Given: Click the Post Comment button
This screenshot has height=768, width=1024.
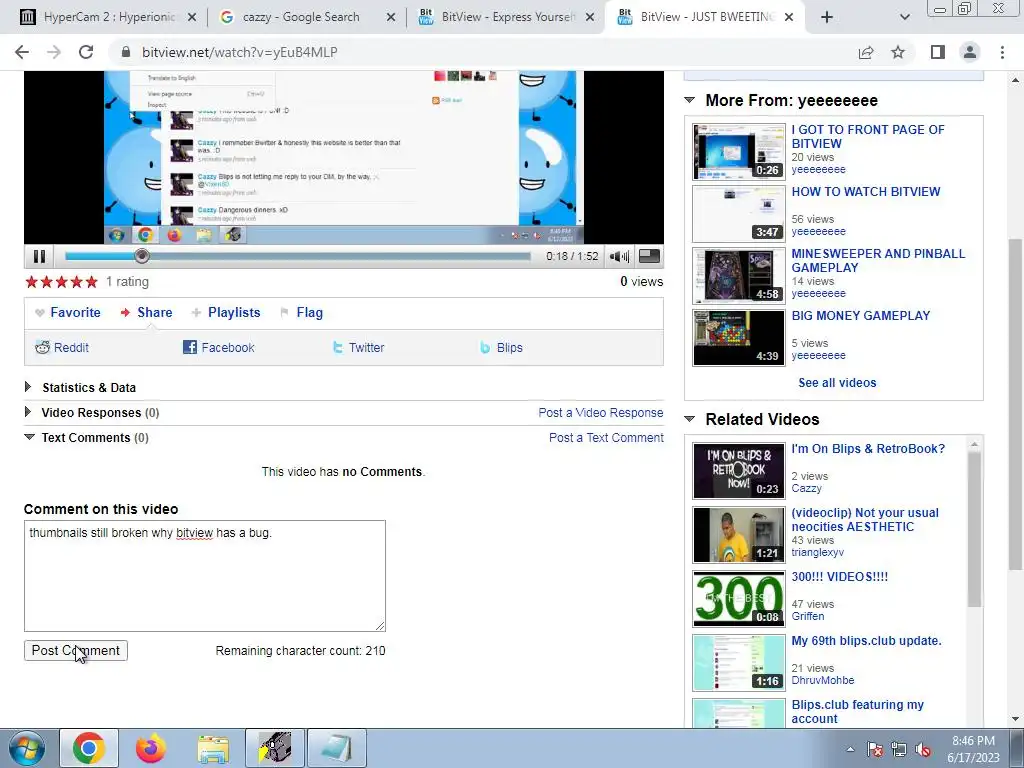Looking at the screenshot, I should tap(76, 650).
